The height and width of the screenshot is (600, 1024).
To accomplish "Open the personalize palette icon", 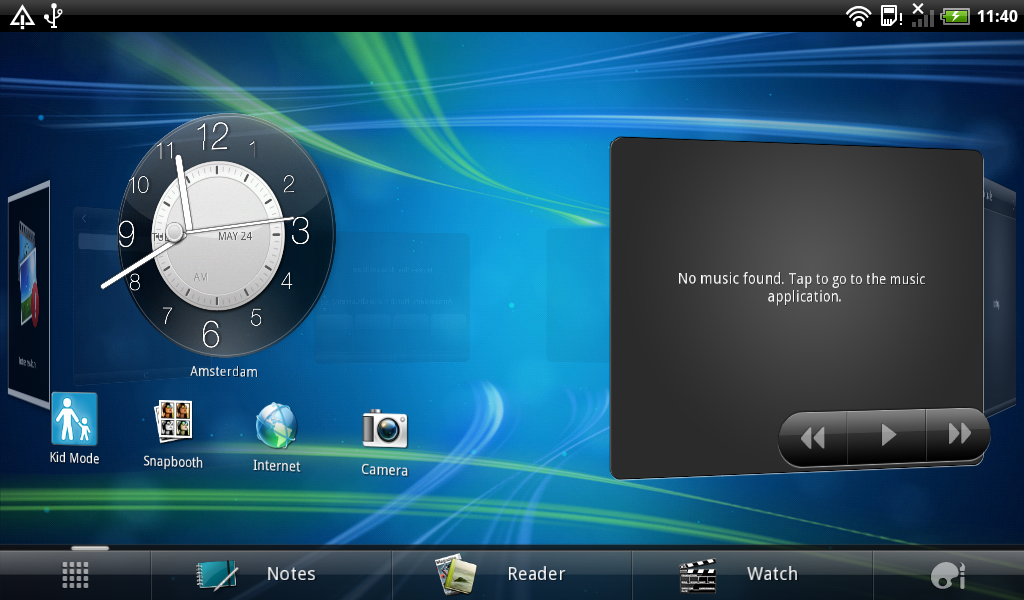I will (x=948, y=575).
